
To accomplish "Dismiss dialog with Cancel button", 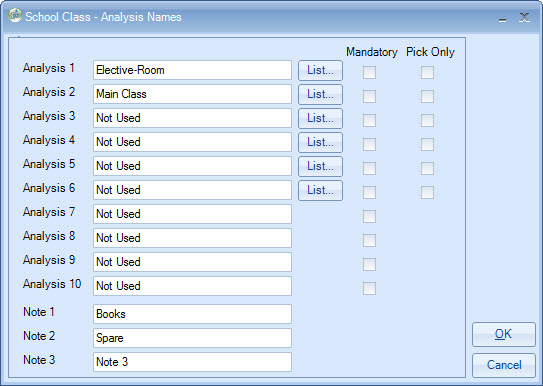I will point(504,365).
